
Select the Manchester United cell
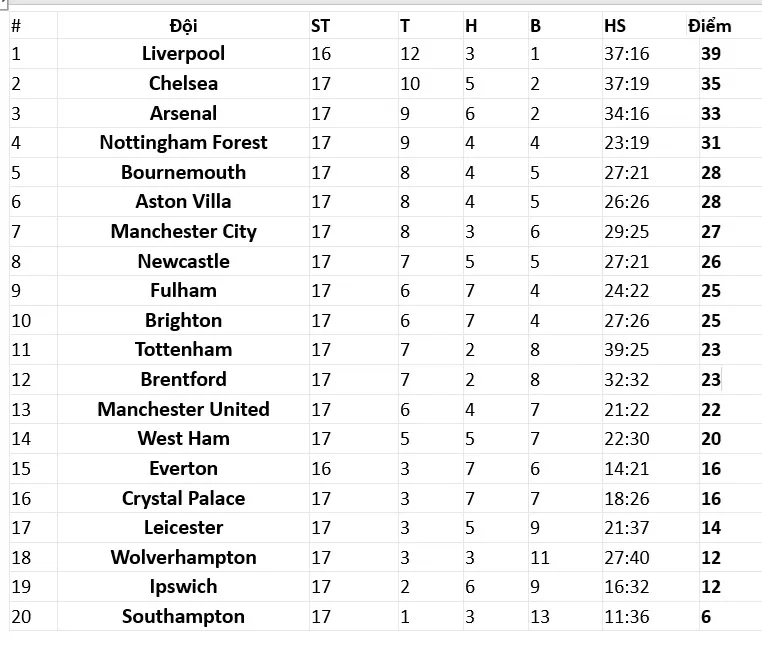[183, 410]
